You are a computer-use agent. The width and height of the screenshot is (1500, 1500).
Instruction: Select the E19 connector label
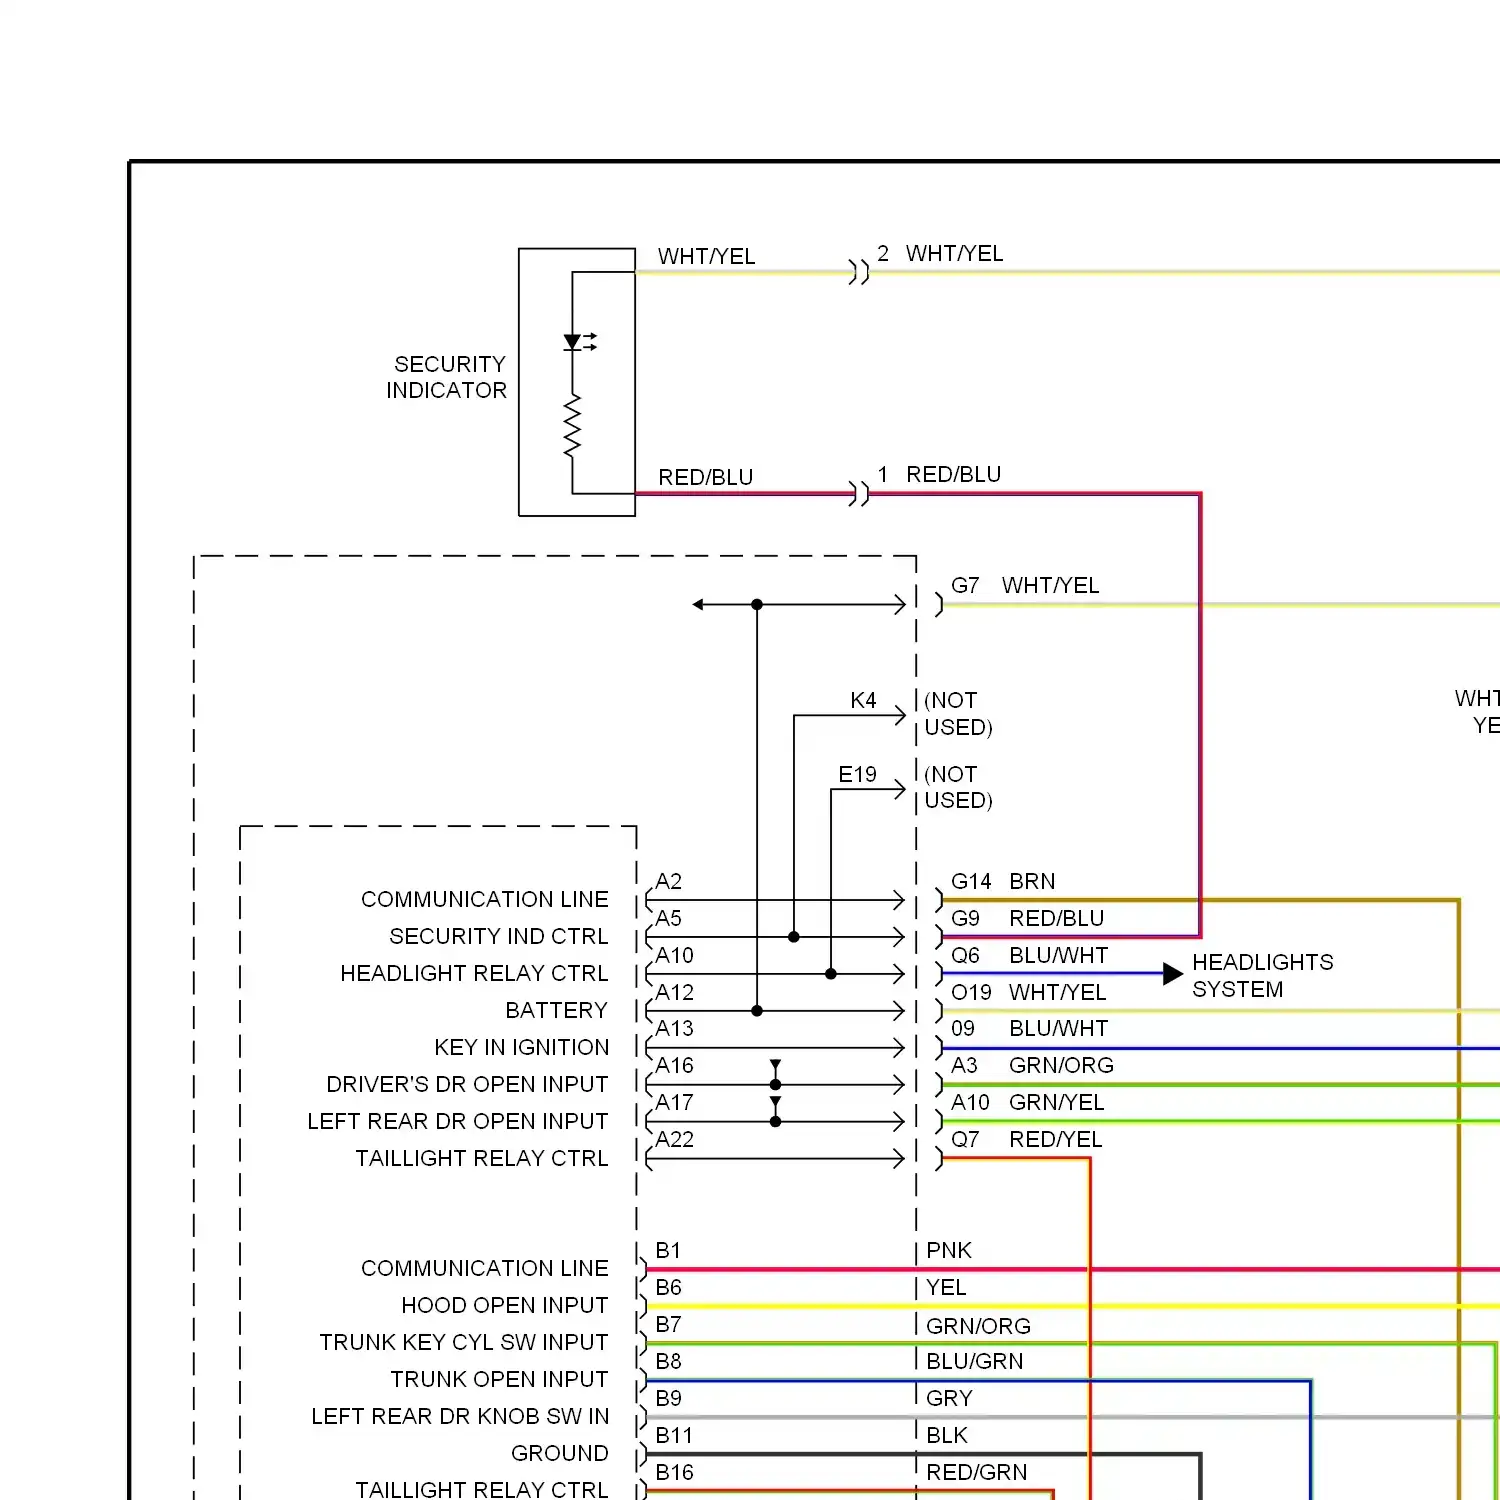click(x=857, y=774)
